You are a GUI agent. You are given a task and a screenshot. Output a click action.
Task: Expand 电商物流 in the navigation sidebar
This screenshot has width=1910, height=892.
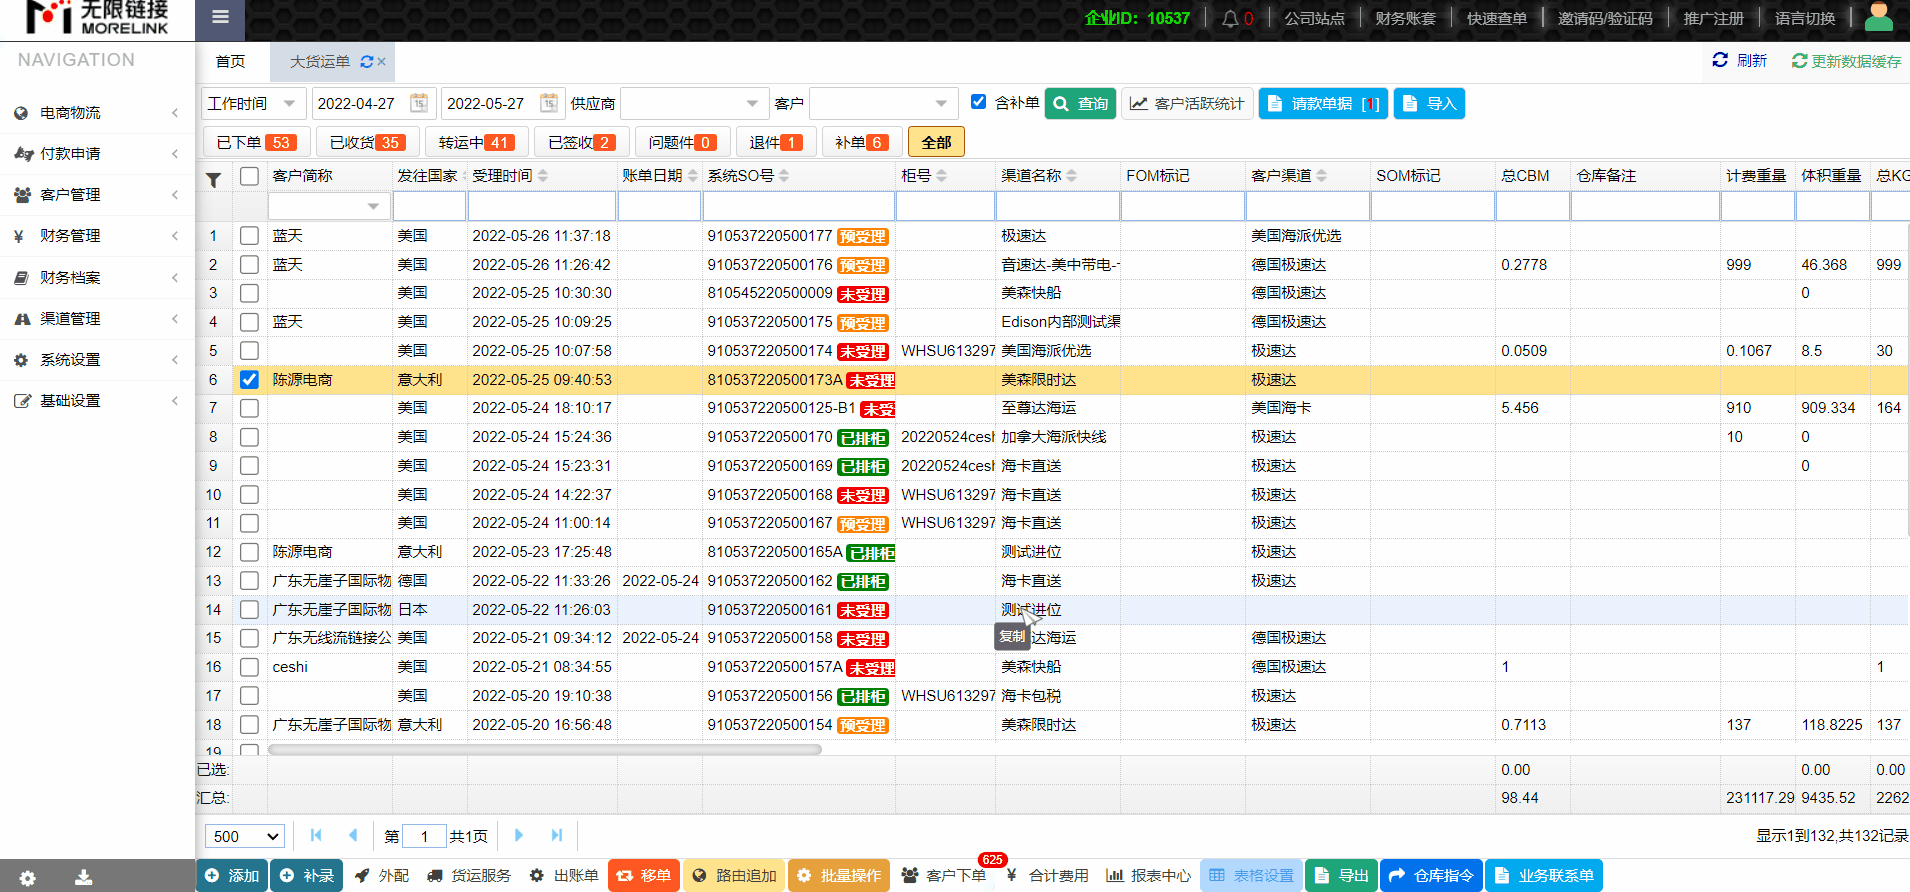click(97, 113)
